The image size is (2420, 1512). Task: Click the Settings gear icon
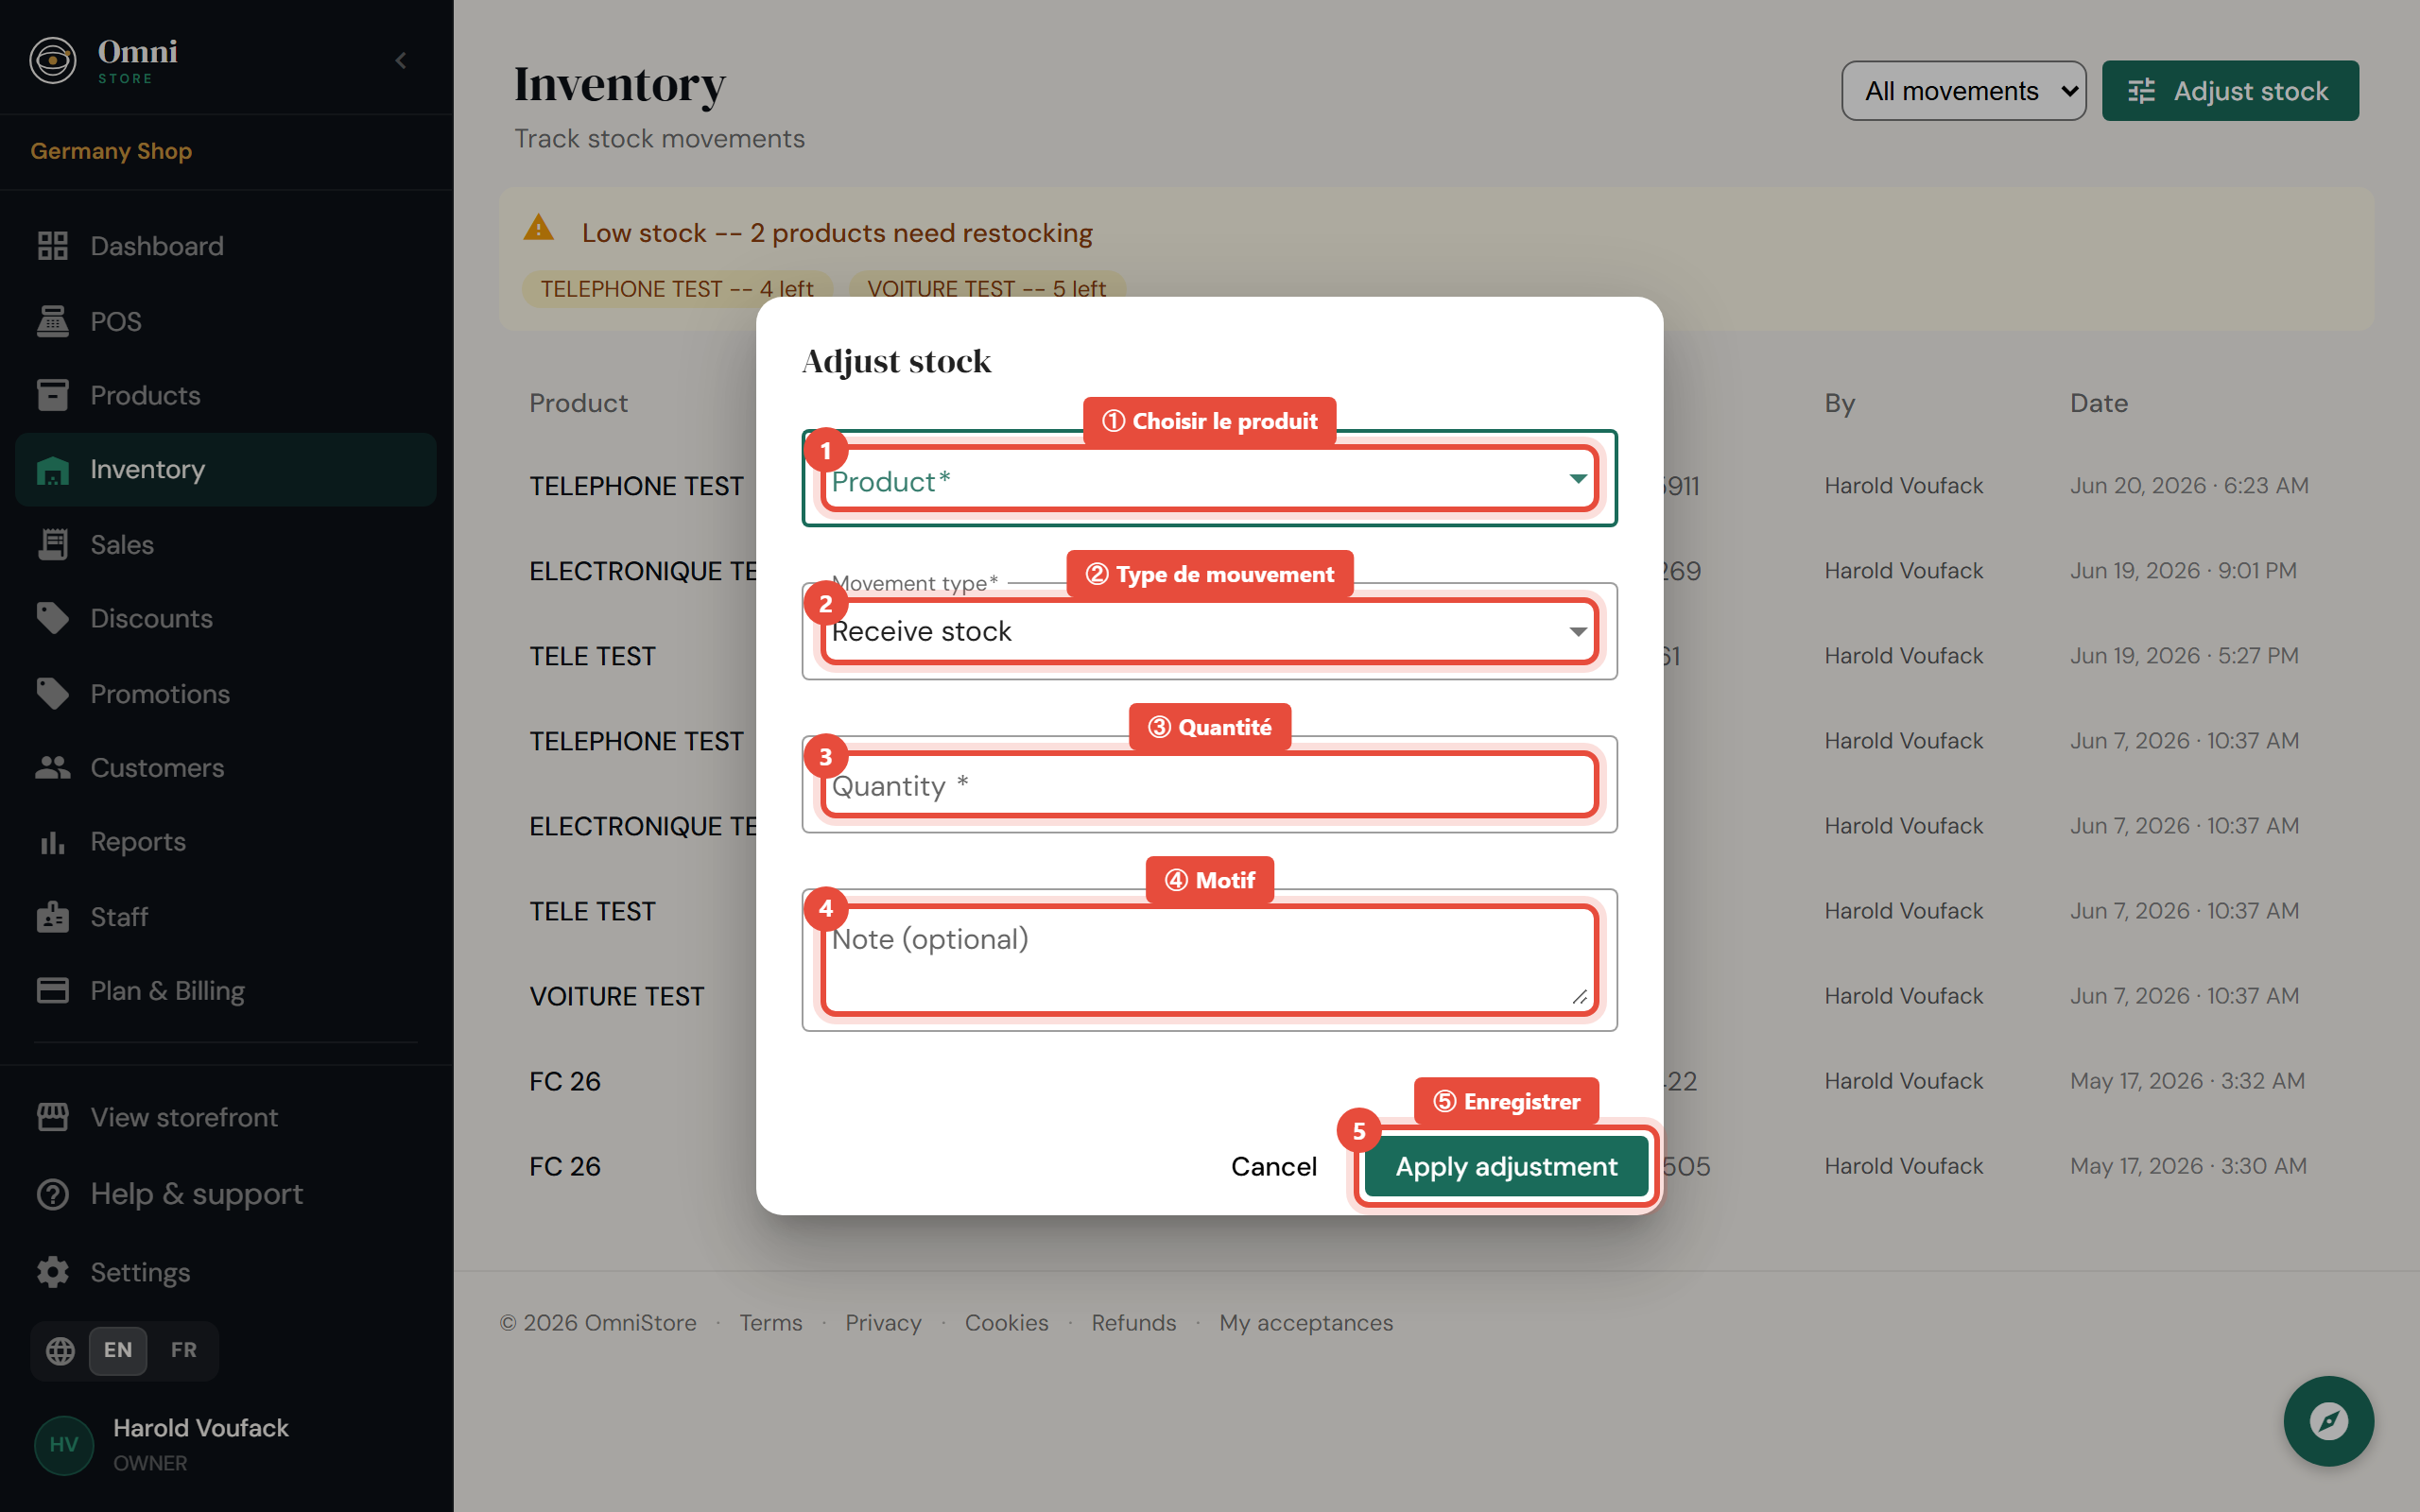53,1272
